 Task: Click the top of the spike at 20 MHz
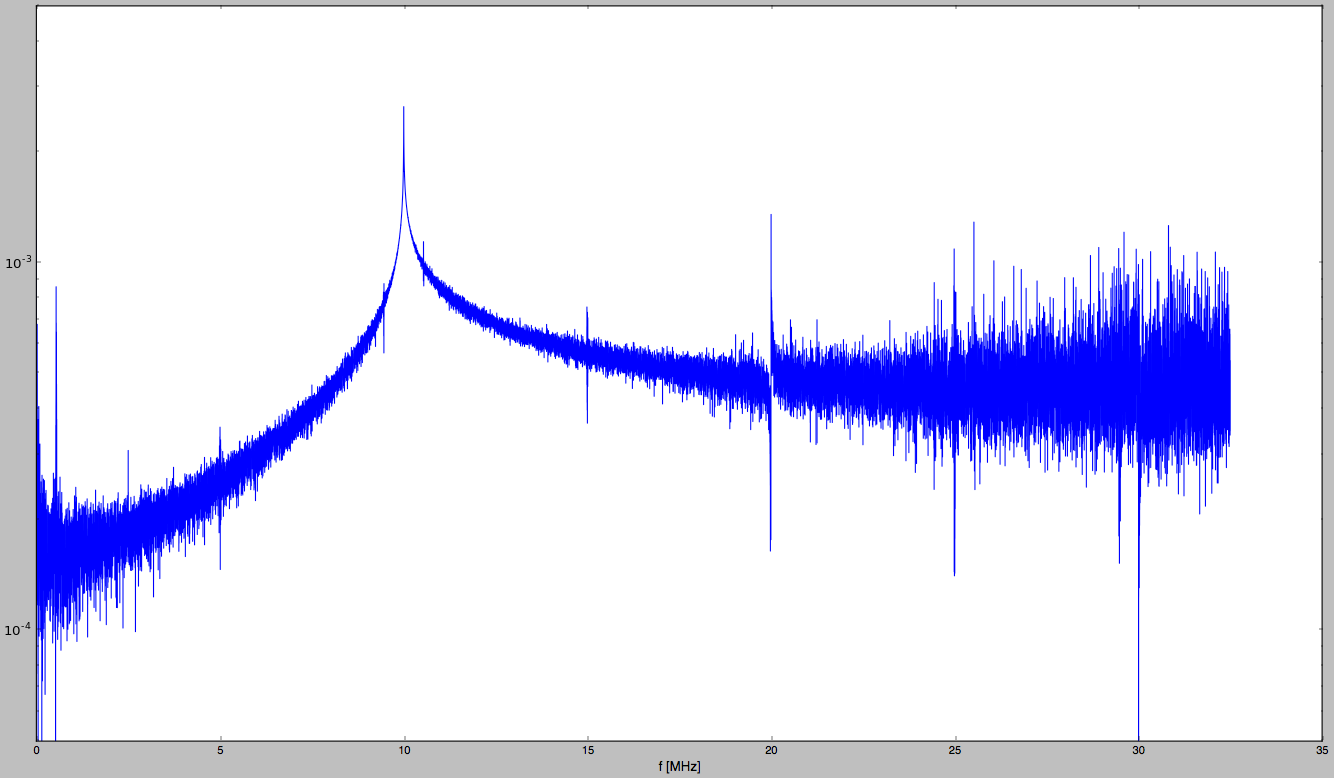point(771,215)
